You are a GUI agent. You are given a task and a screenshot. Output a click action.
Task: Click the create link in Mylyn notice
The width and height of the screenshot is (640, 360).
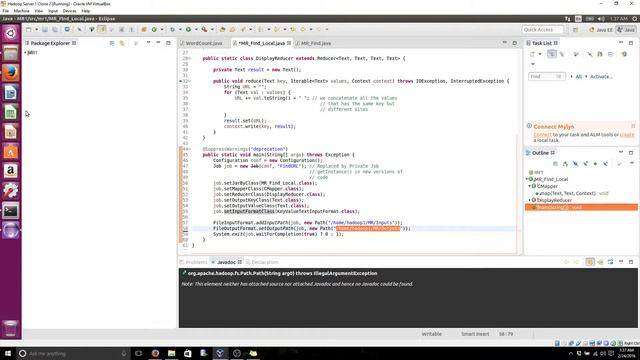click(x=627, y=135)
